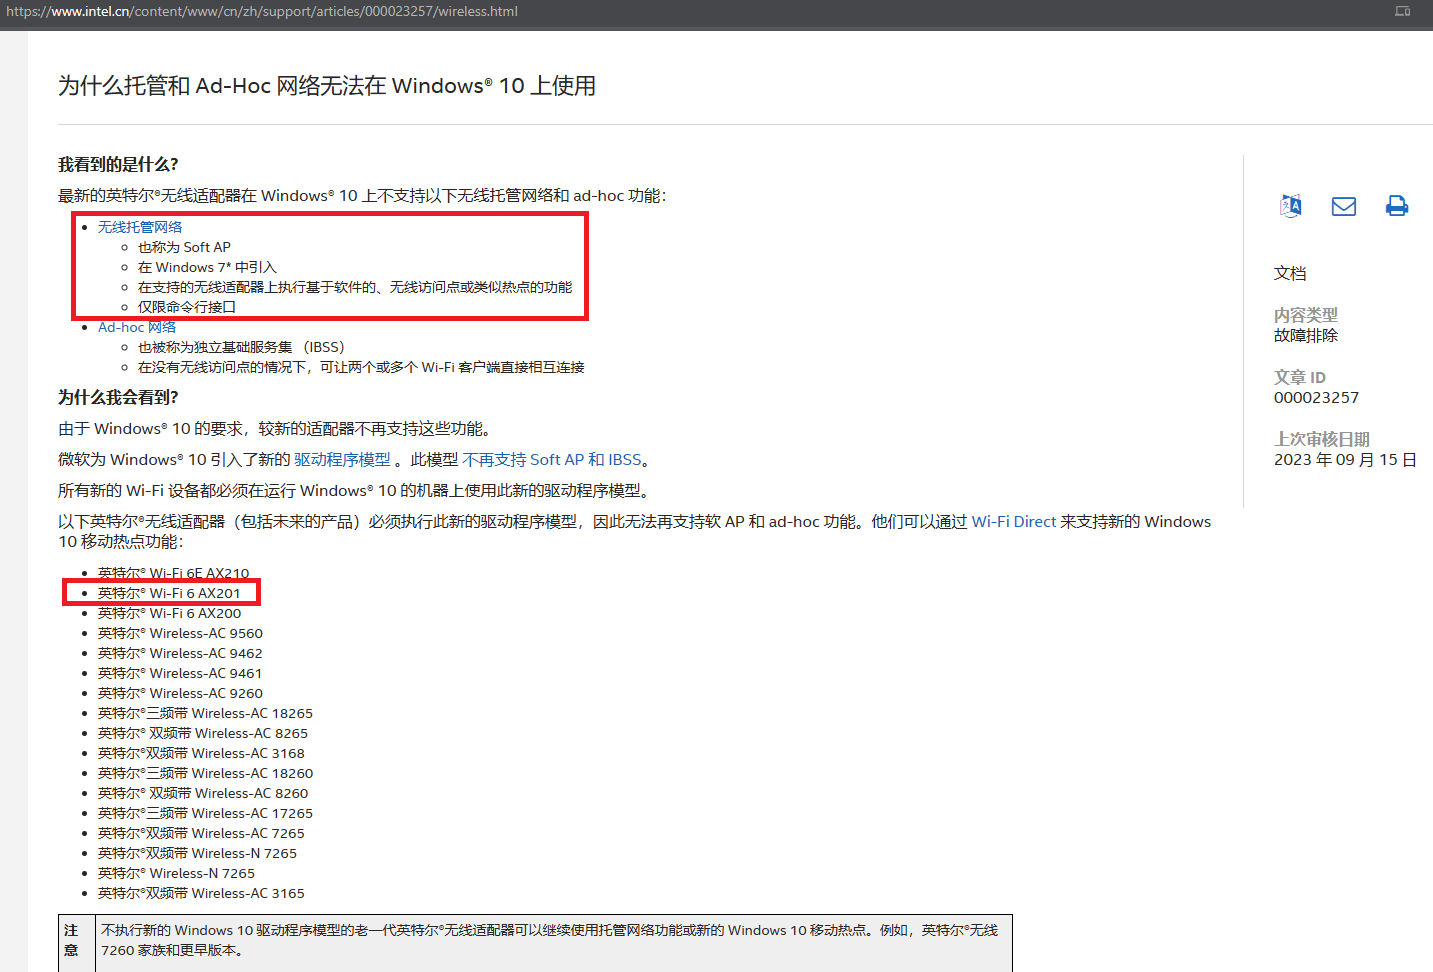Click the bullet 在 Windows 7* 中引入

coord(207,267)
